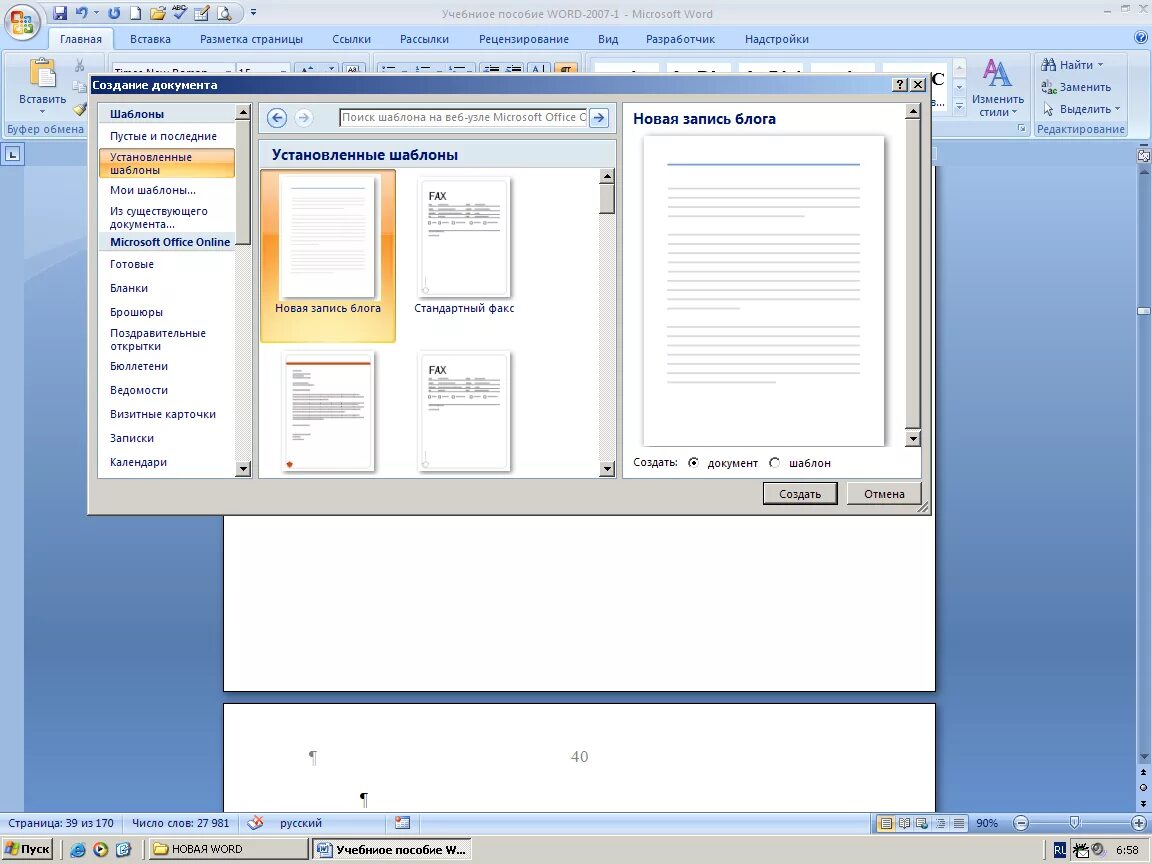This screenshot has width=1152, height=864.
Task: Click the draw table icon in quick access toolbar
Action: pos(202,13)
